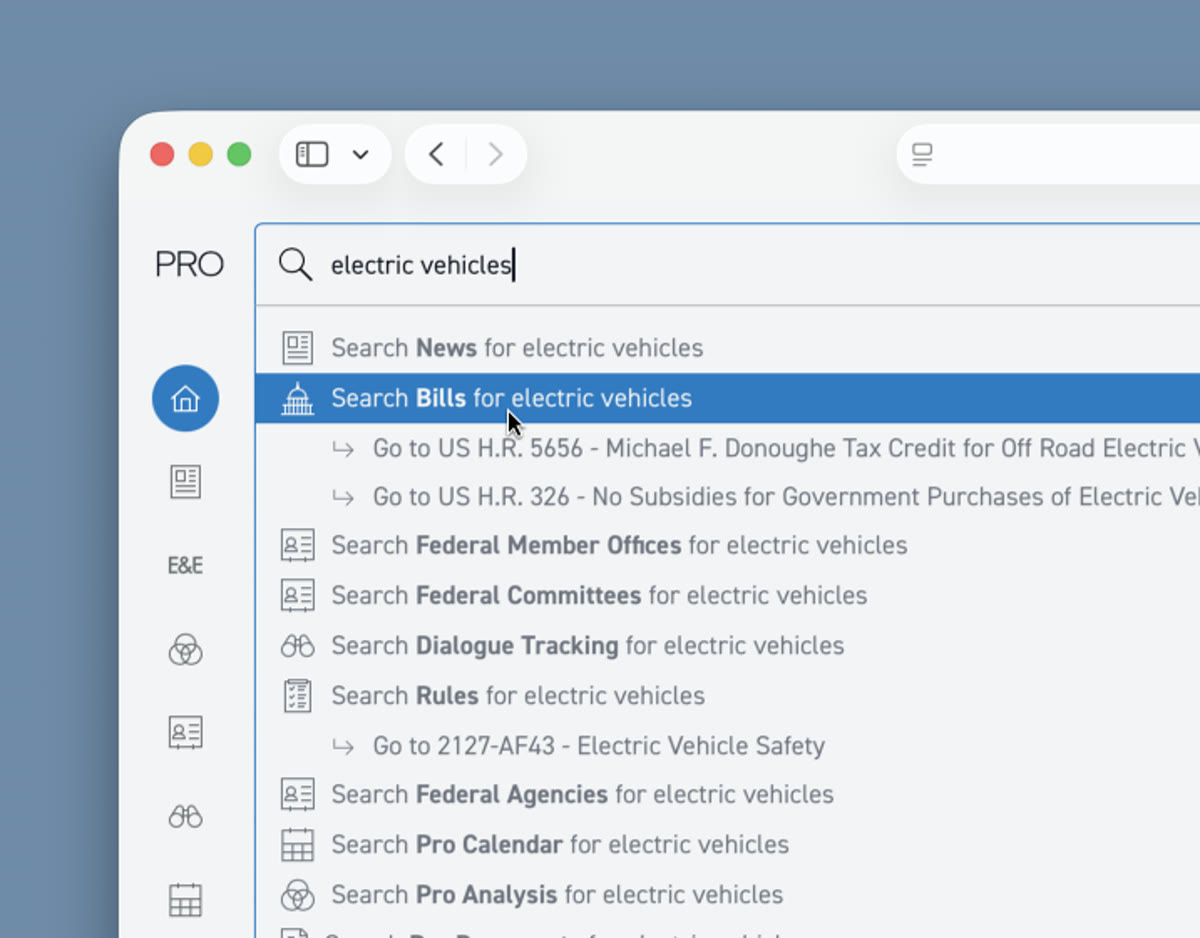The image size is (1200, 938).
Task: Open the News icon in left sidebar
Action: point(185,482)
